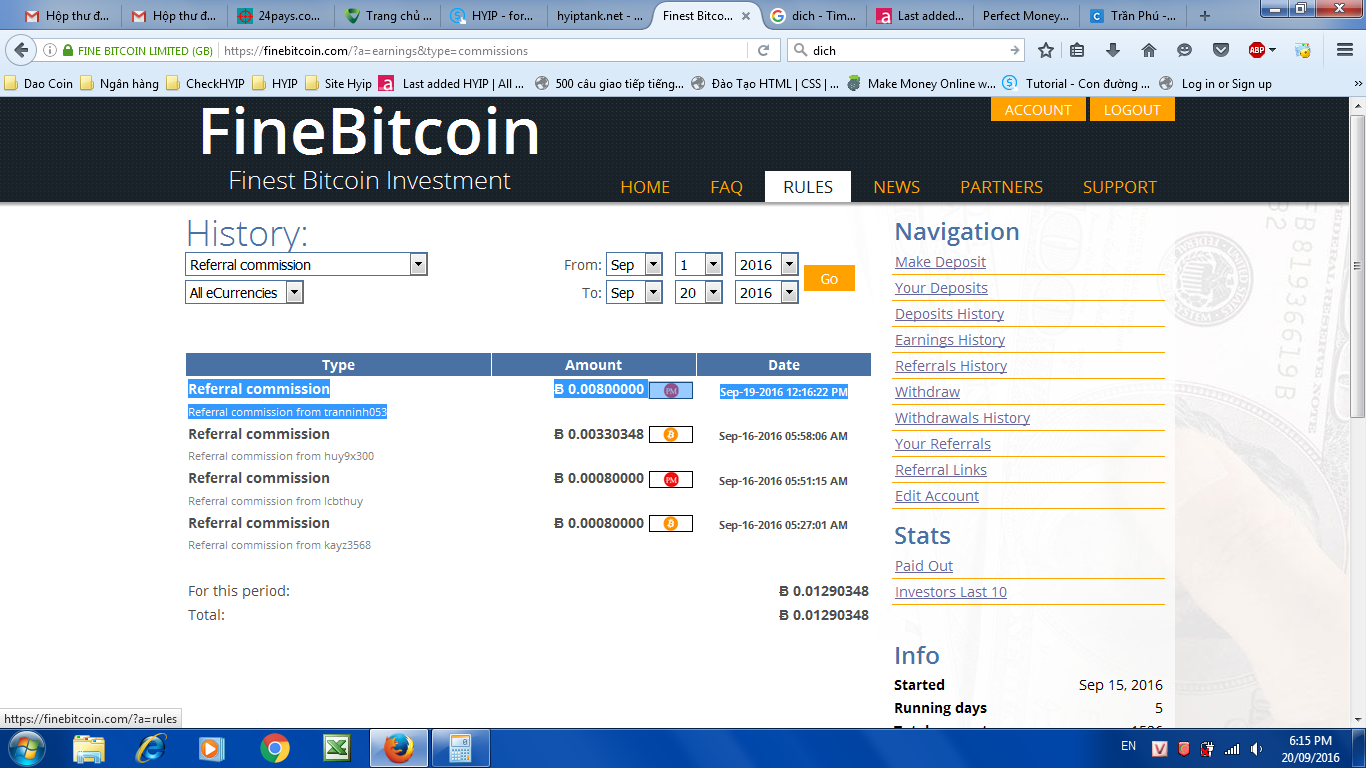Open the 'CheckHYIP' bookmark folder

205,84
